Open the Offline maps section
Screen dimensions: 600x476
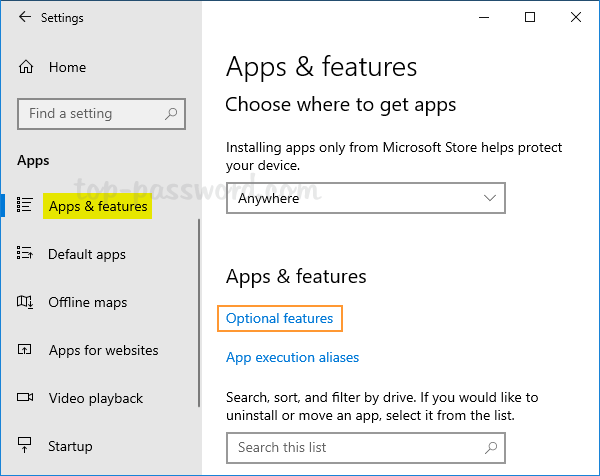pyautogui.click(x=88, y=302)
